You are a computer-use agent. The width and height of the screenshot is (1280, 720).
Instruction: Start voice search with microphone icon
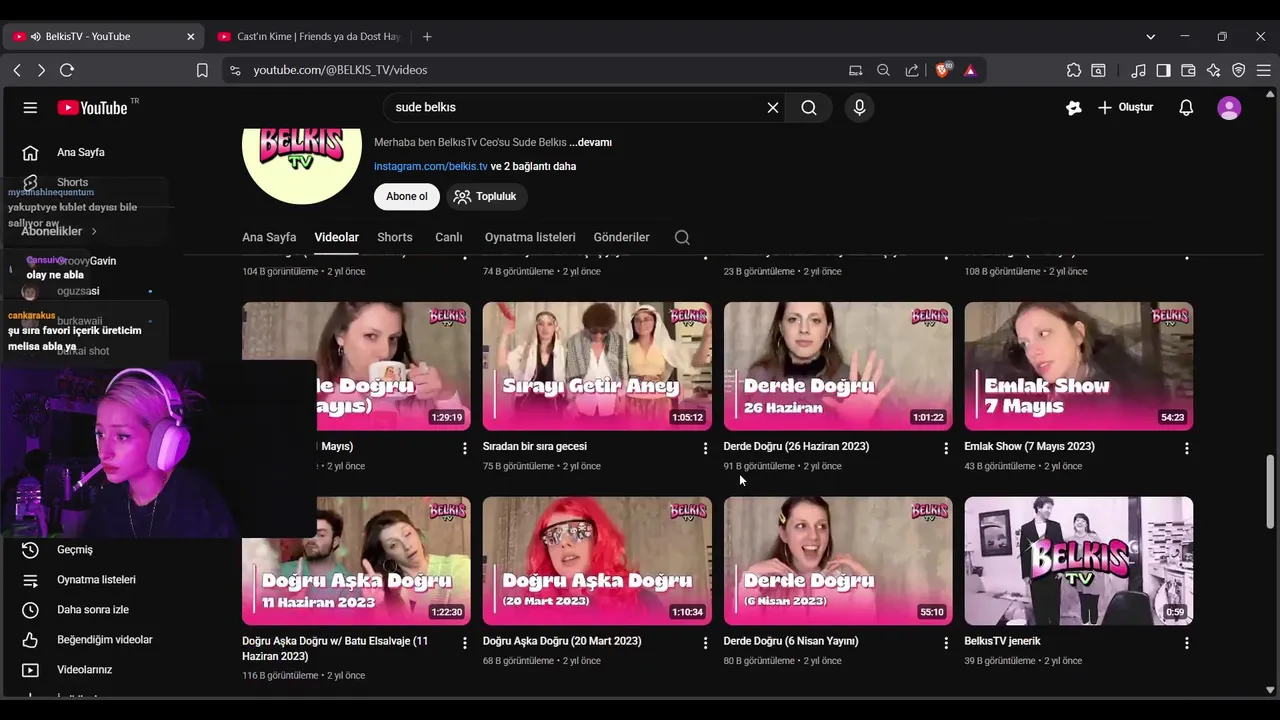[x=859, y=108]
